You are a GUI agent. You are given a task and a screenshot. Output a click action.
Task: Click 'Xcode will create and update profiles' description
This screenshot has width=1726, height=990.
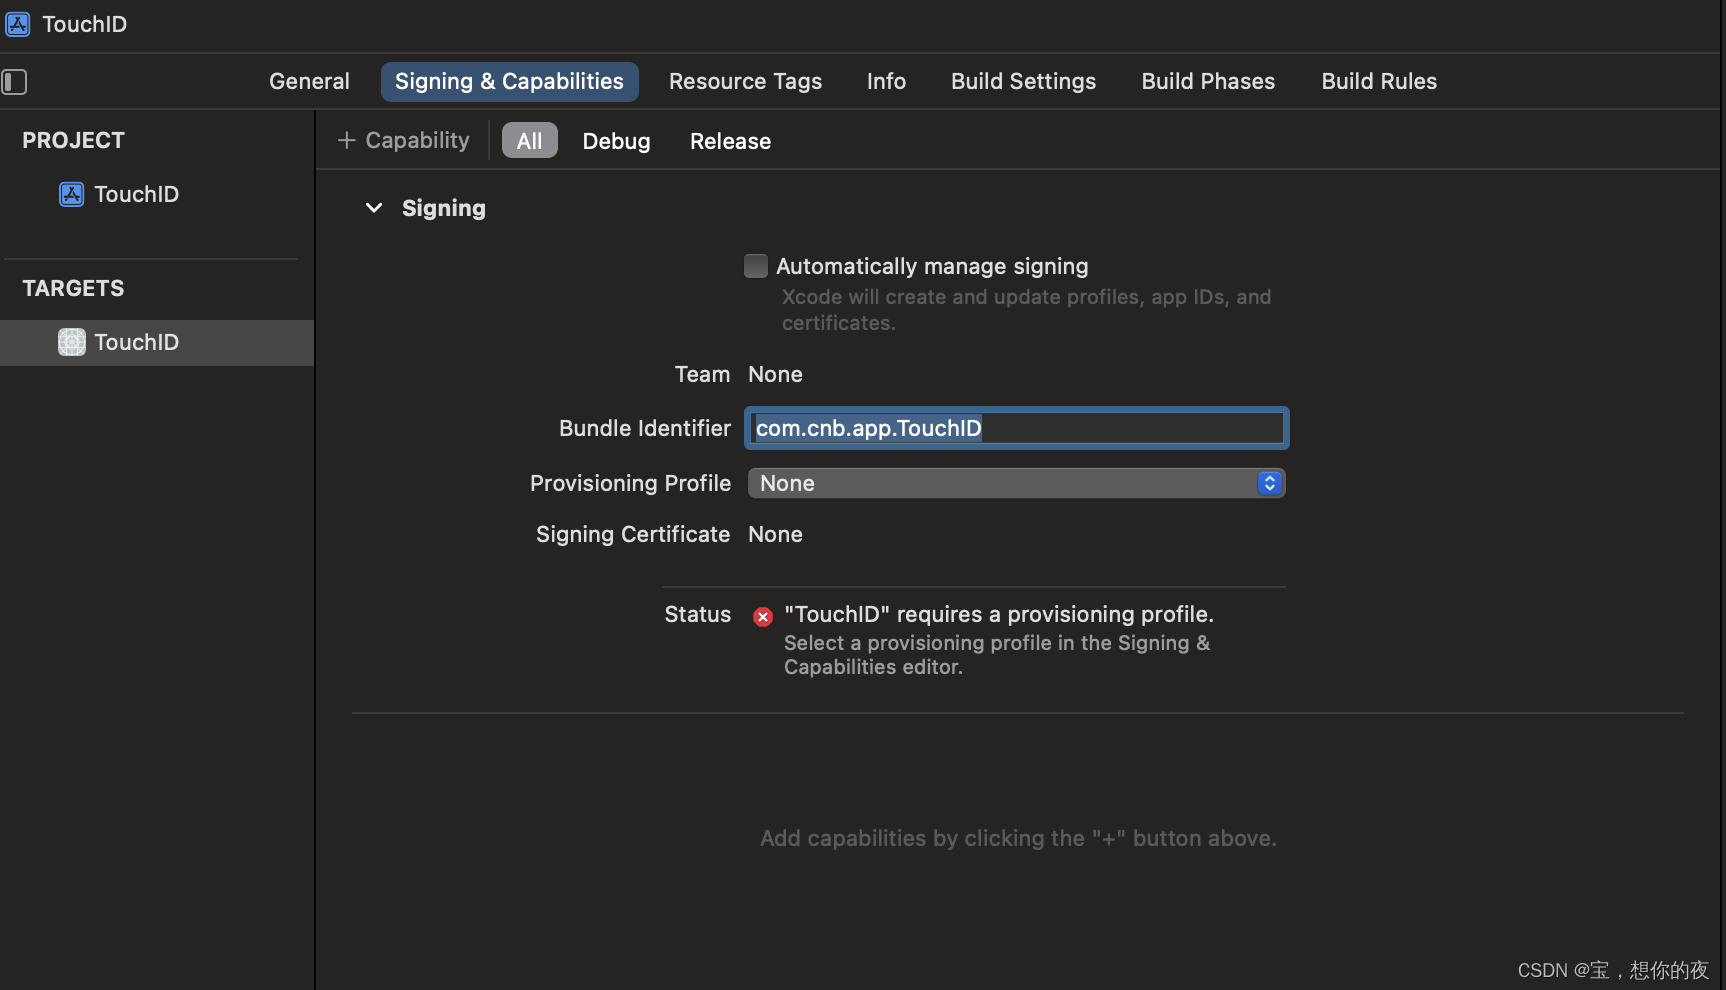click(x=1026, y=310)
